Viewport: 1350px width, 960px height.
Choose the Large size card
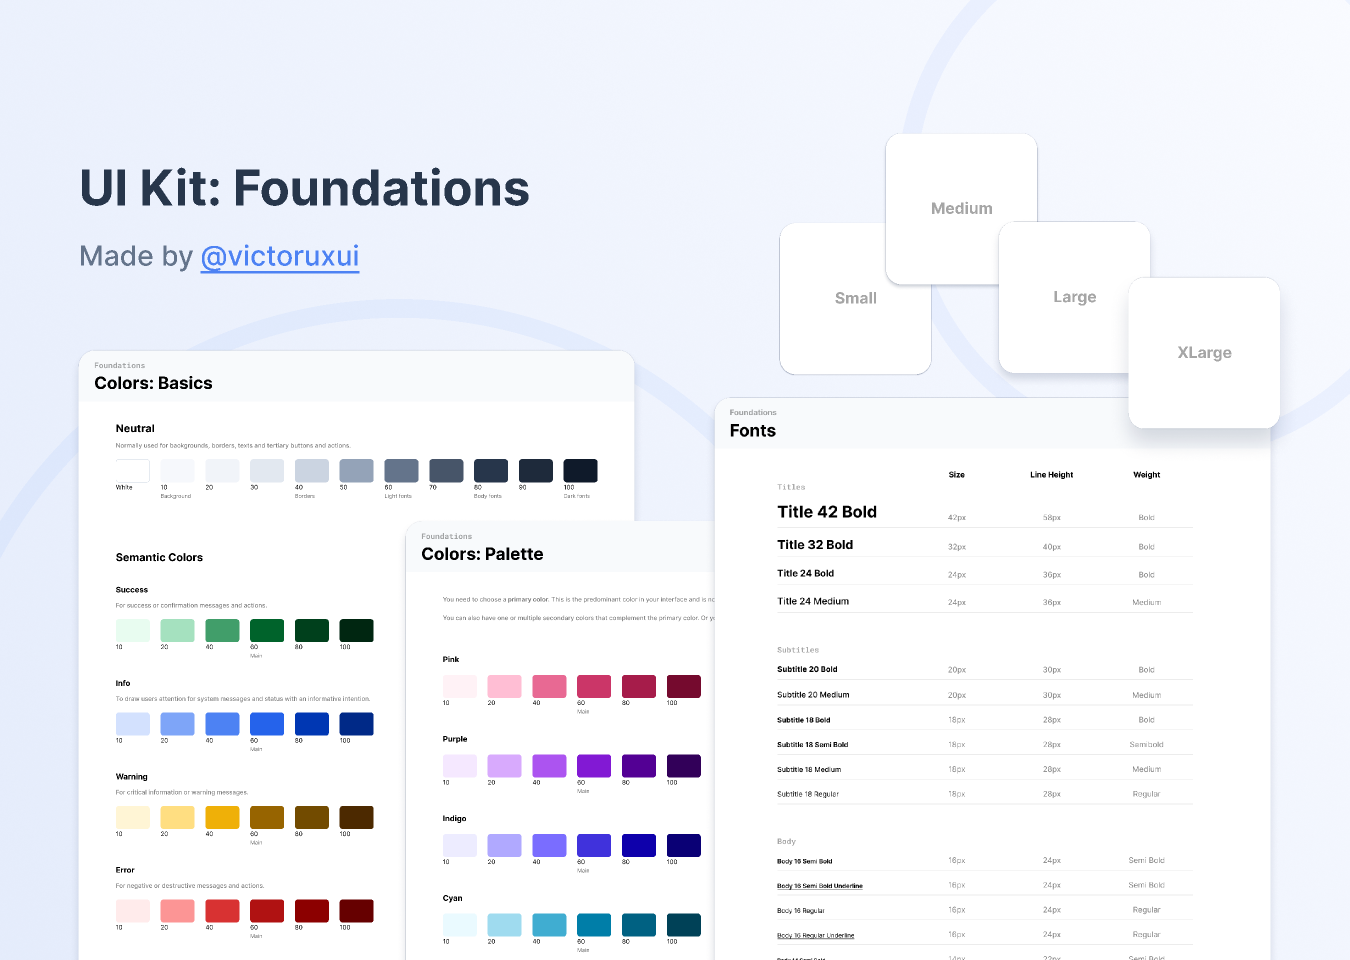[1074, 297]
